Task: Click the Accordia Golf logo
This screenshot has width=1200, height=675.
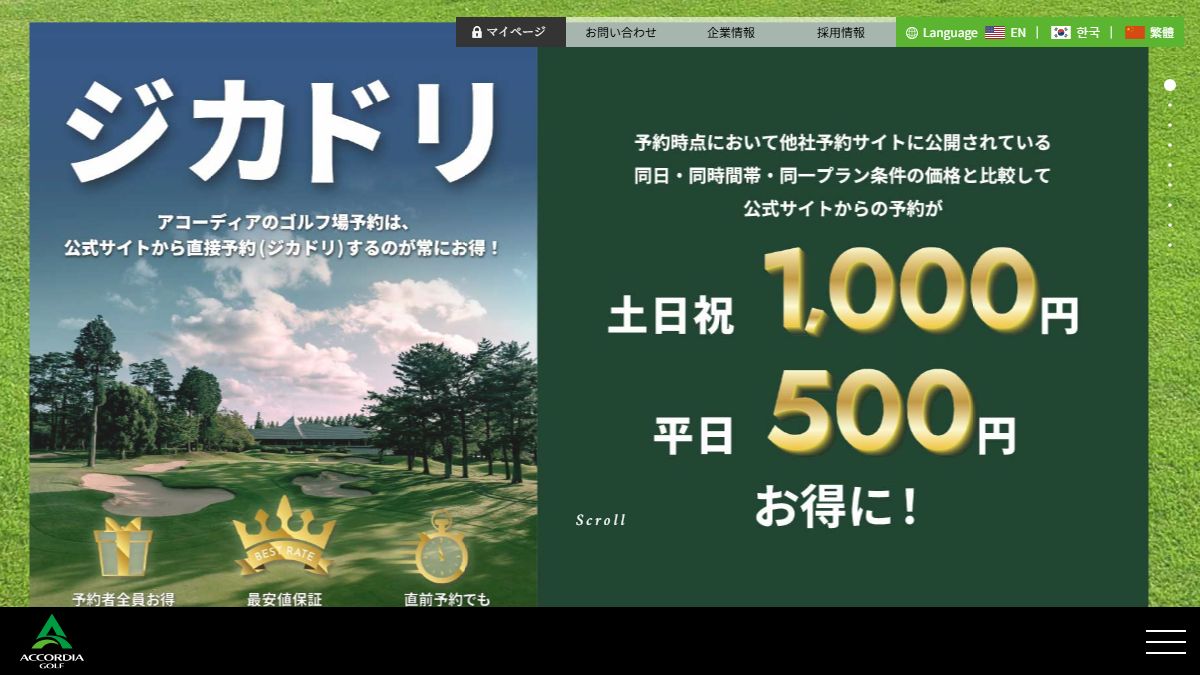Action: (x=51, y=641)
